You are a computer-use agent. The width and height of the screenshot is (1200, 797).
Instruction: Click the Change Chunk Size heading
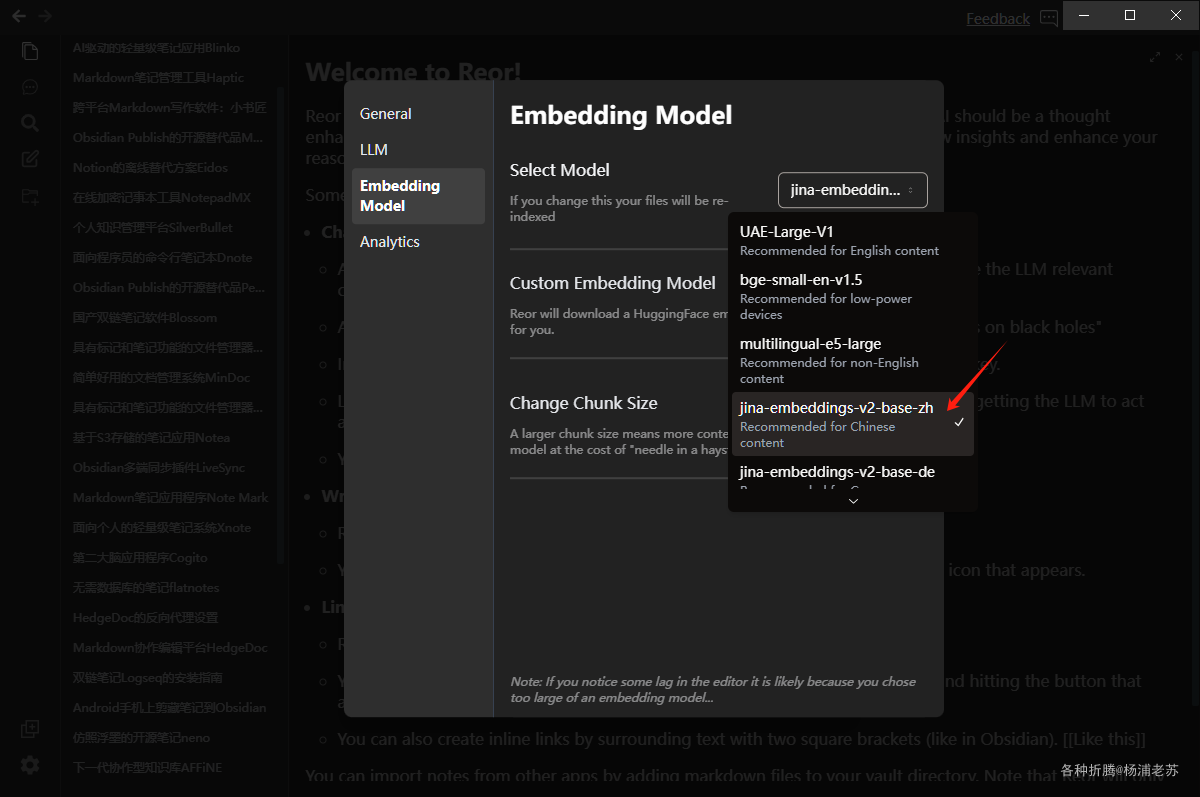(583, 403)
